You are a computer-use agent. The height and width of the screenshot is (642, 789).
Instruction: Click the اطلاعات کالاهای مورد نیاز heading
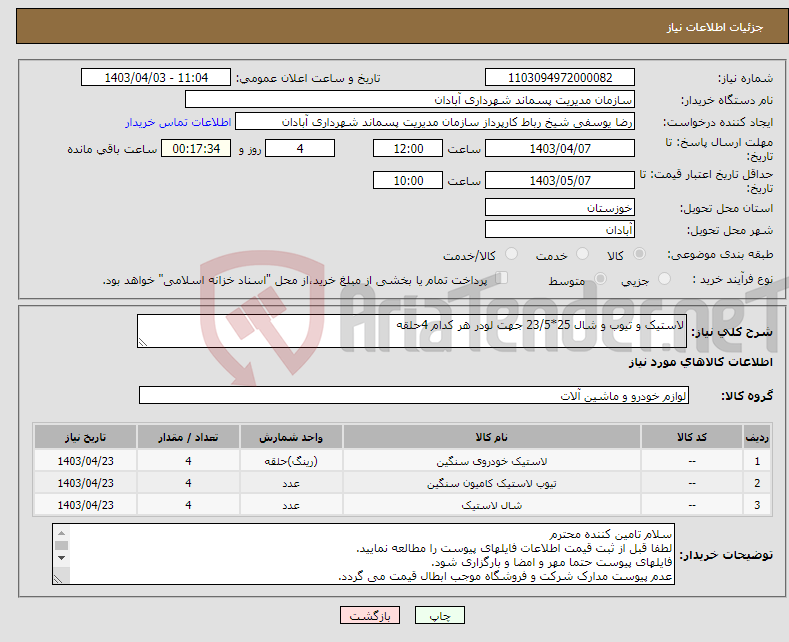(700, 362)
